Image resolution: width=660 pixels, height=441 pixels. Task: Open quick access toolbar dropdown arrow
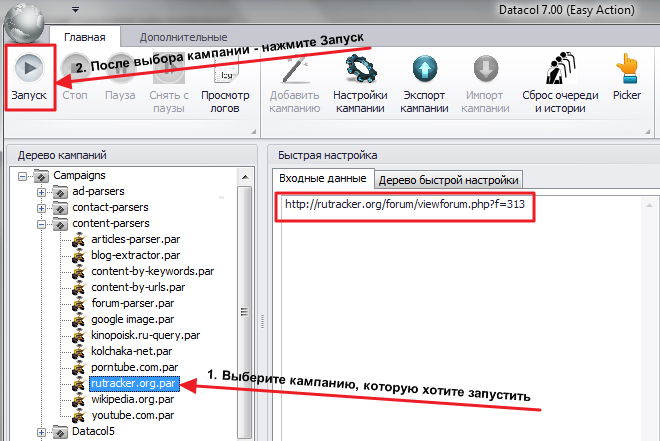click(x=75, y=9)
